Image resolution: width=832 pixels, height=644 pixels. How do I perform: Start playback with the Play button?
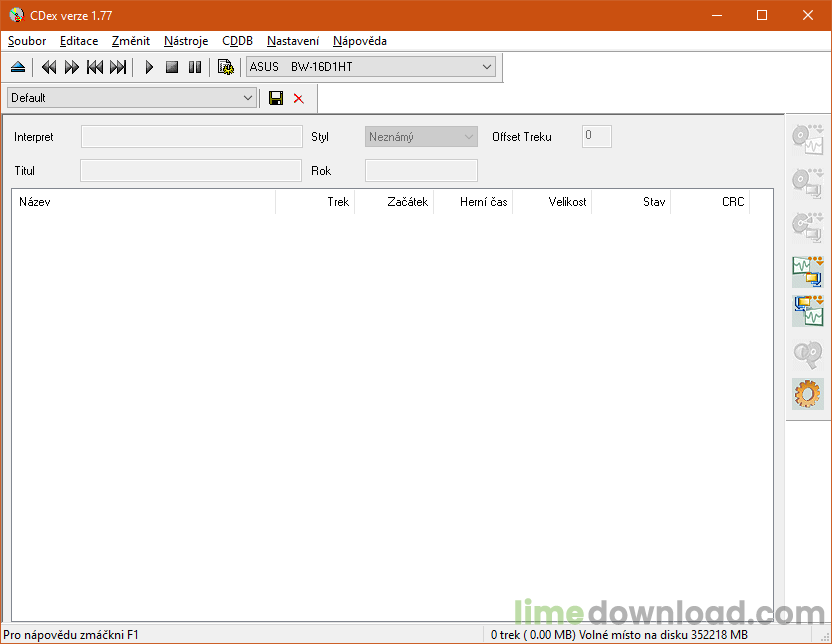pyautogui.click(x=149, y=67)
